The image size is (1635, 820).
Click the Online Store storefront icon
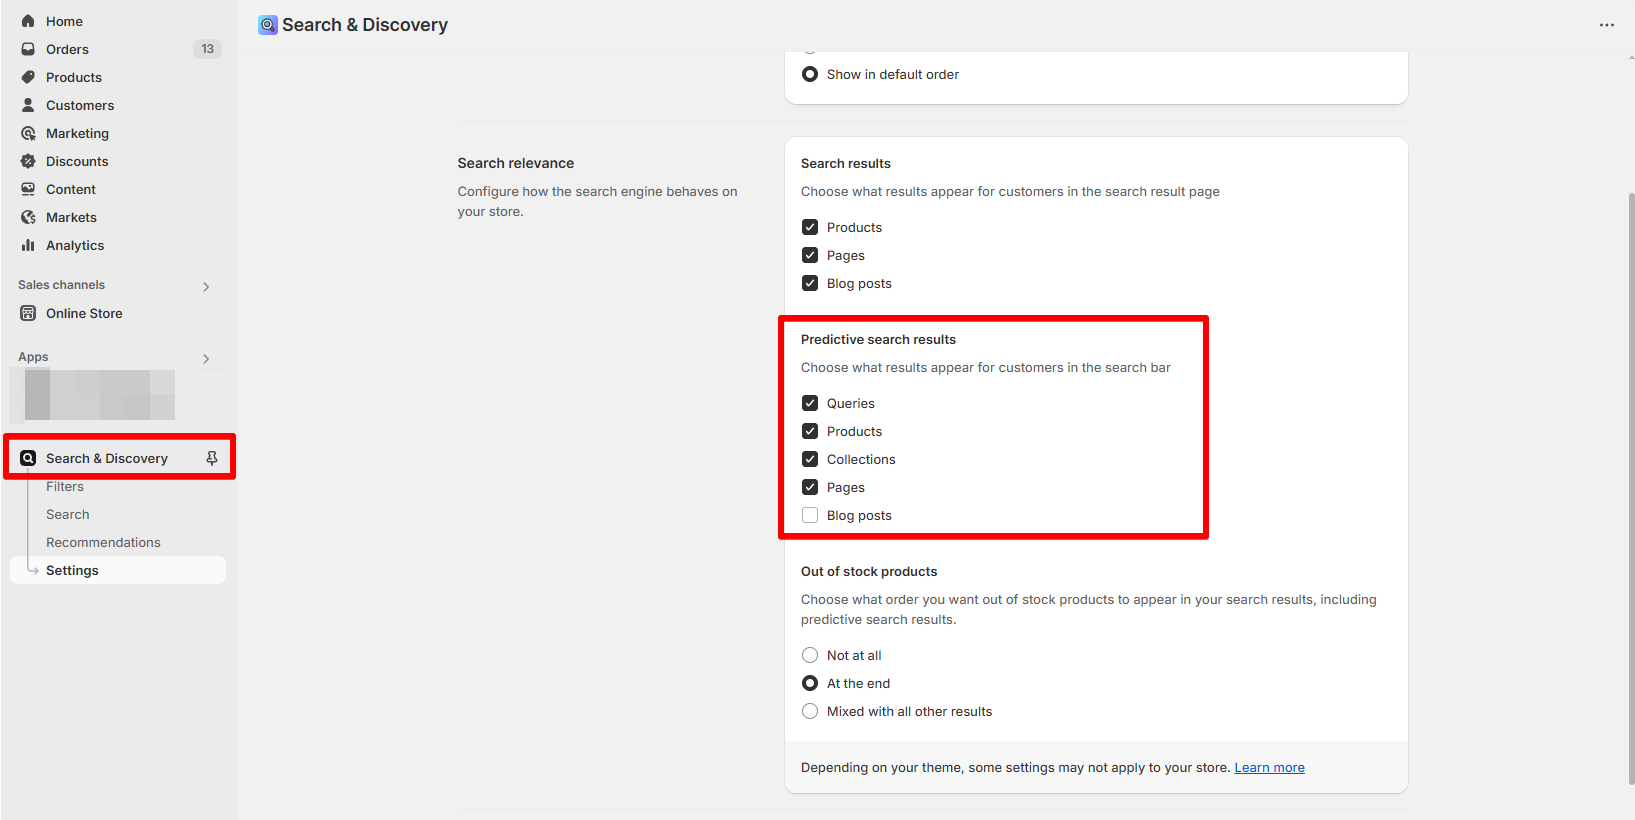tap(28, 313)
